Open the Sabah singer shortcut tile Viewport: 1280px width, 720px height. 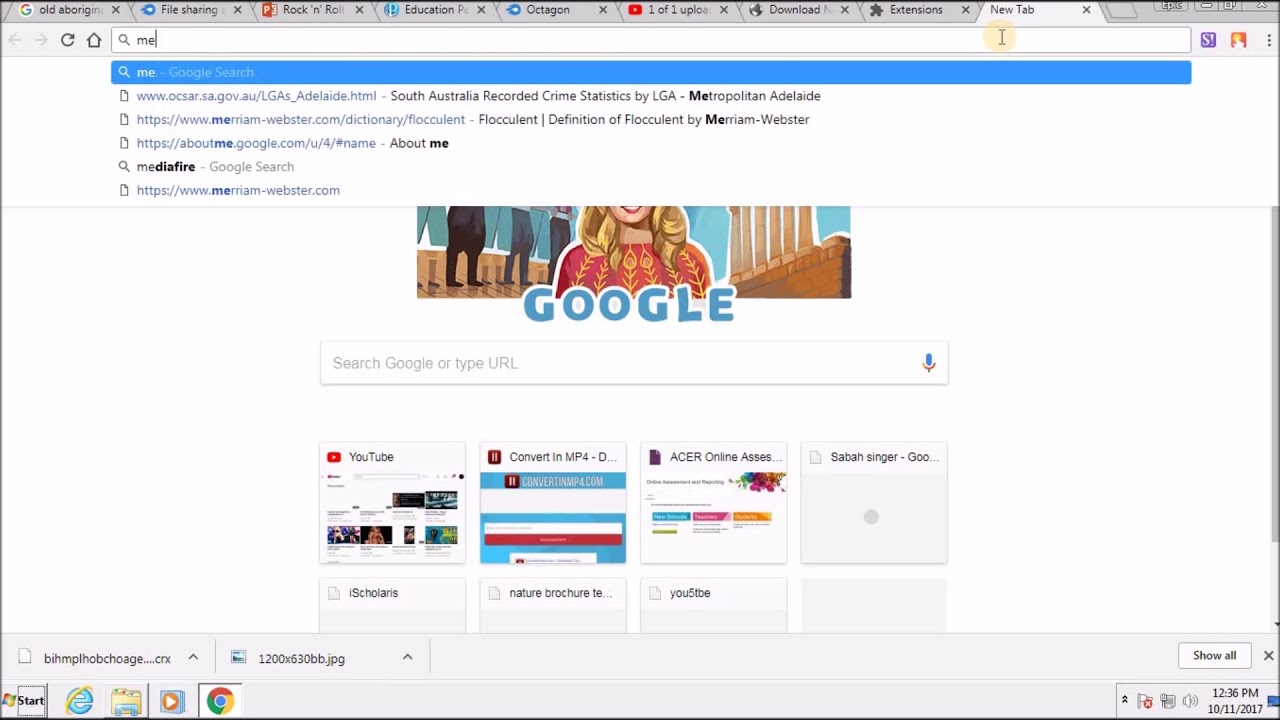(x=874, y=503)
